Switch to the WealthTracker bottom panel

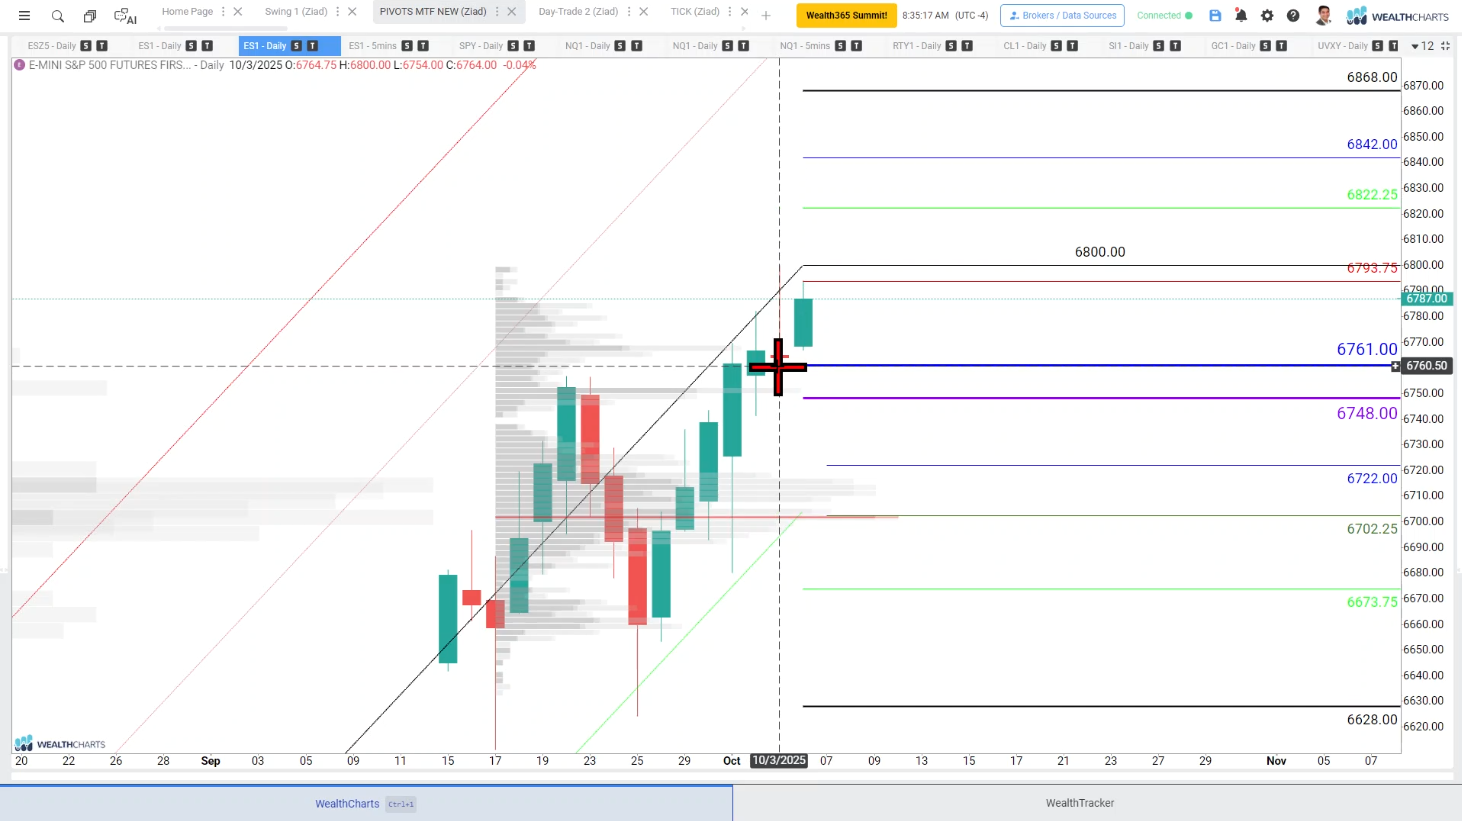1079,803
